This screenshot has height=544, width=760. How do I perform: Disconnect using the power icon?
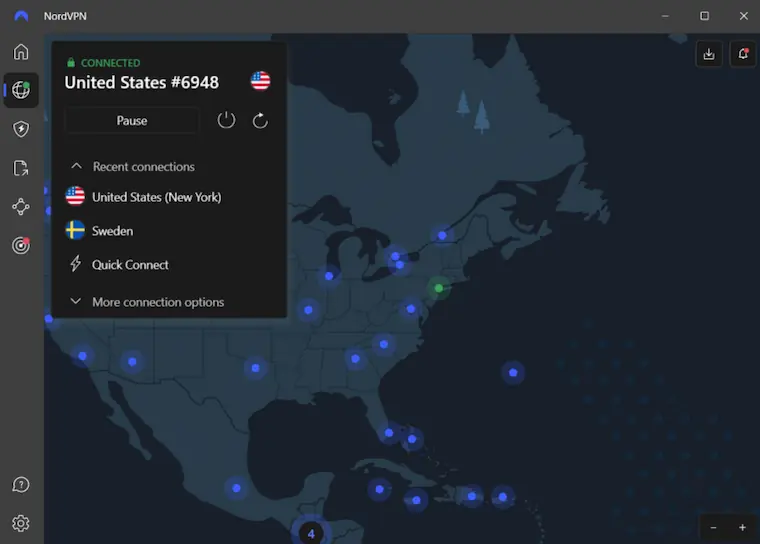226,120
